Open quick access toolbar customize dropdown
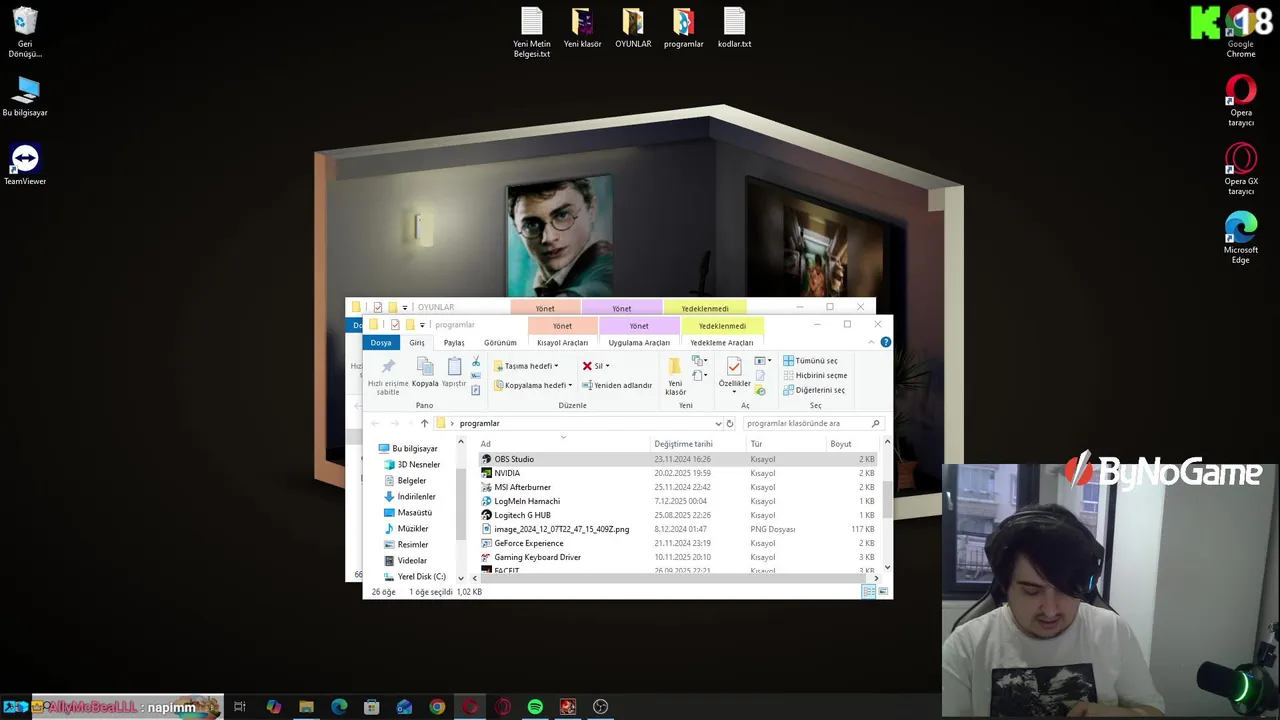This screenshot has width=1280, height=720. coord(422,325)
